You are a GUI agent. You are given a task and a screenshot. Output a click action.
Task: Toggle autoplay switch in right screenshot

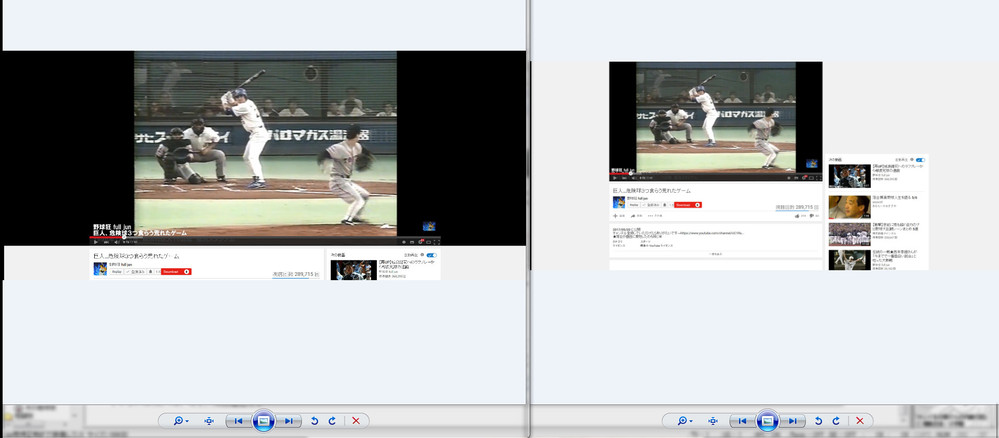click(x=920, y=159)
